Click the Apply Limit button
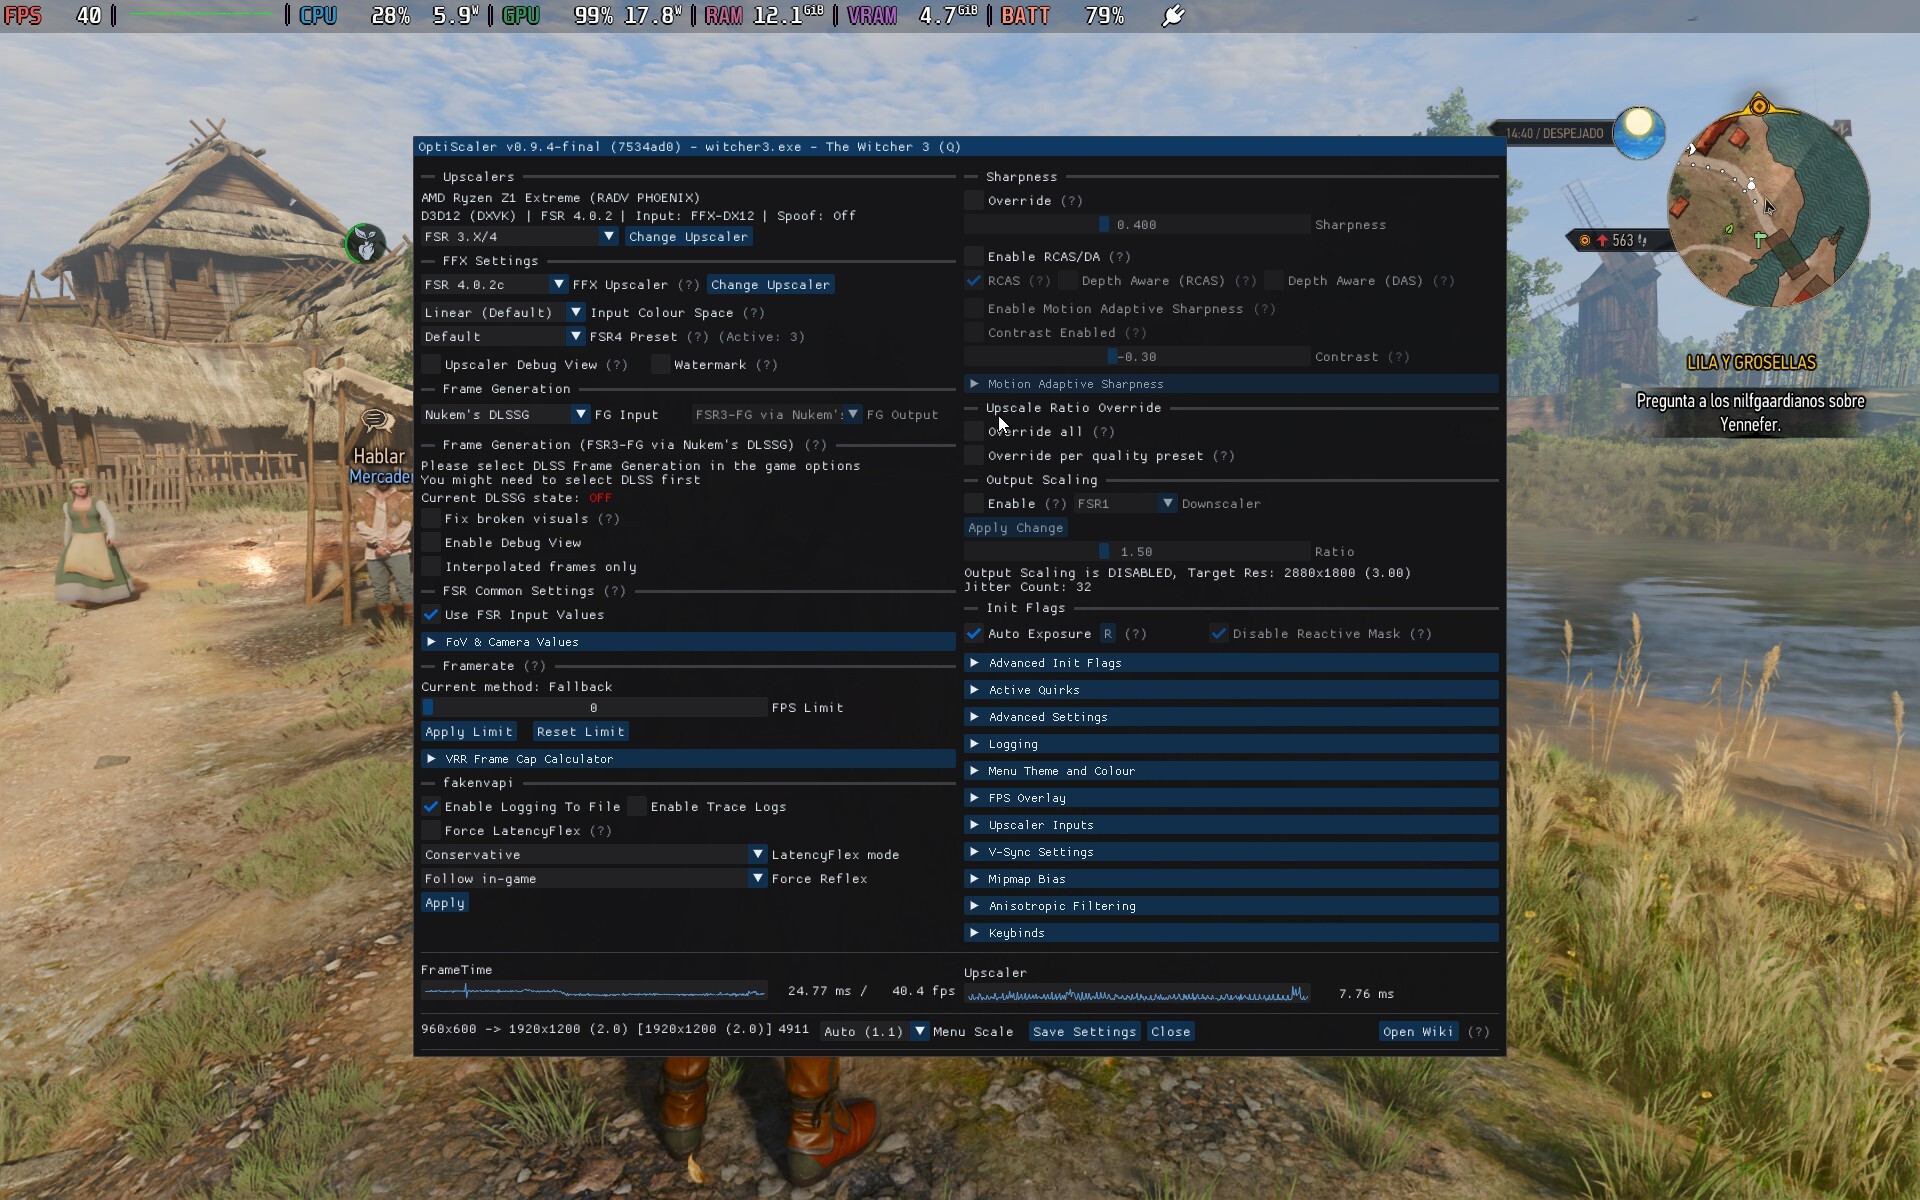 tap(468, 732)
